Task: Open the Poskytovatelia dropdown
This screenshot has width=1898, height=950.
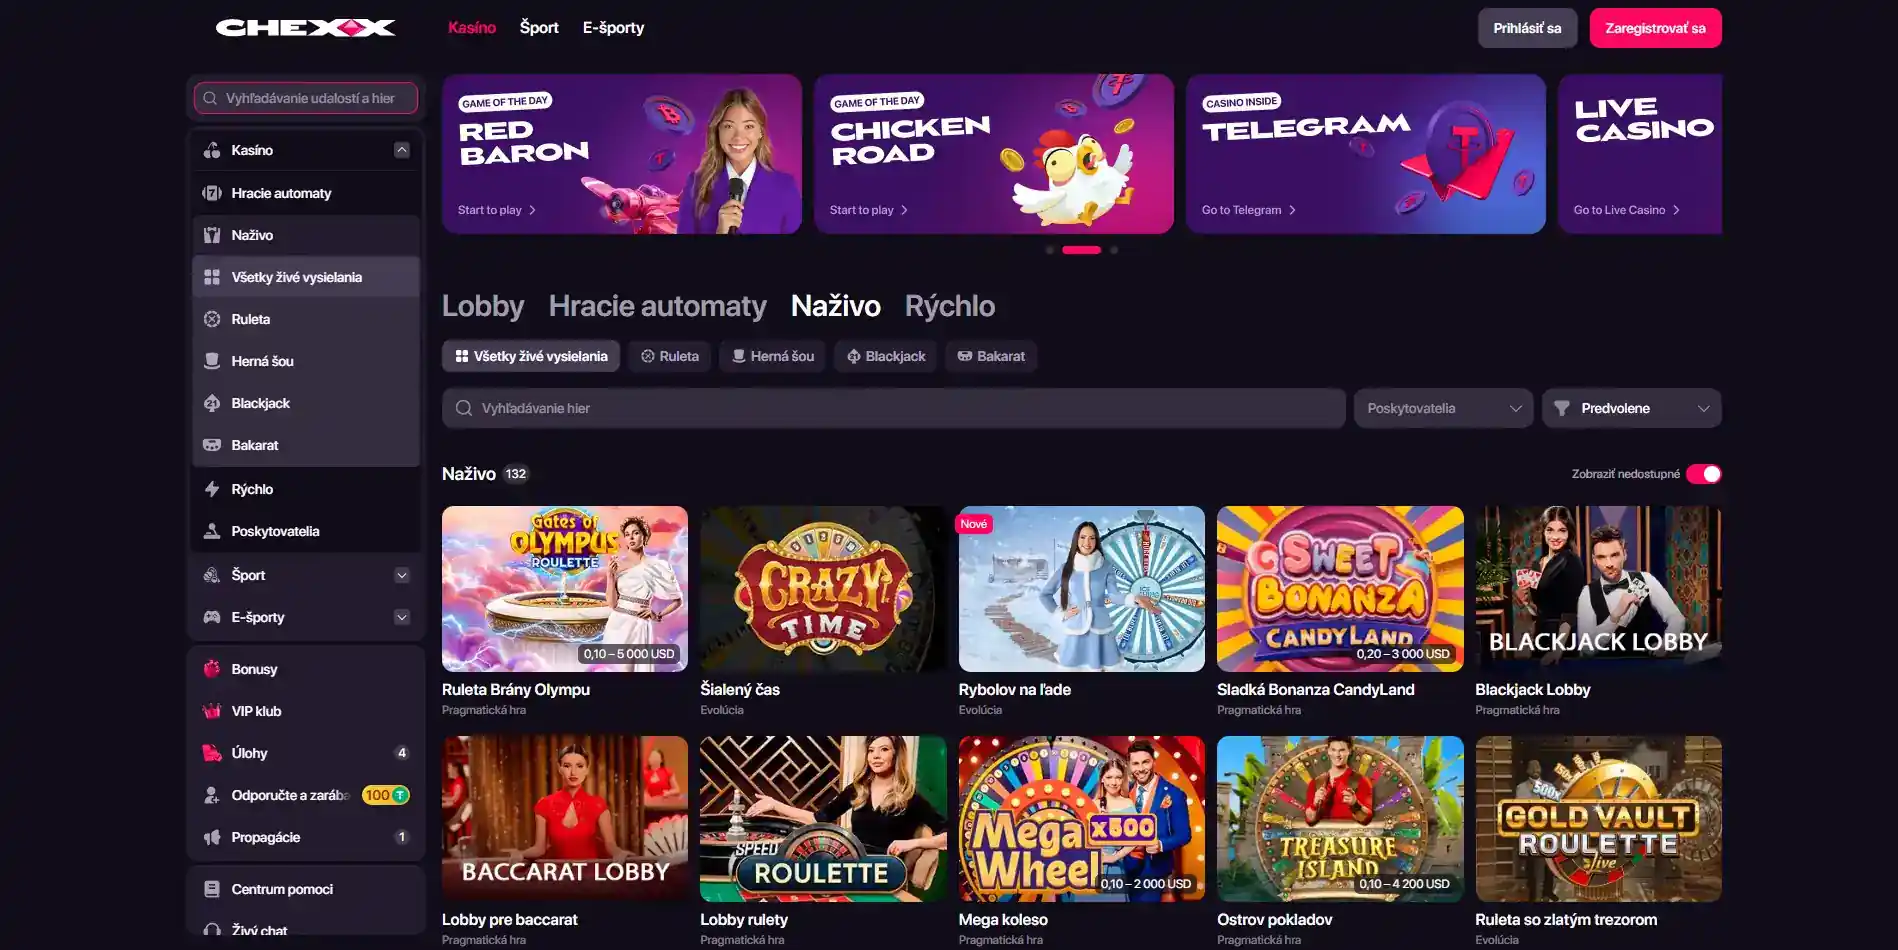Action: (x=1443, y=408)
